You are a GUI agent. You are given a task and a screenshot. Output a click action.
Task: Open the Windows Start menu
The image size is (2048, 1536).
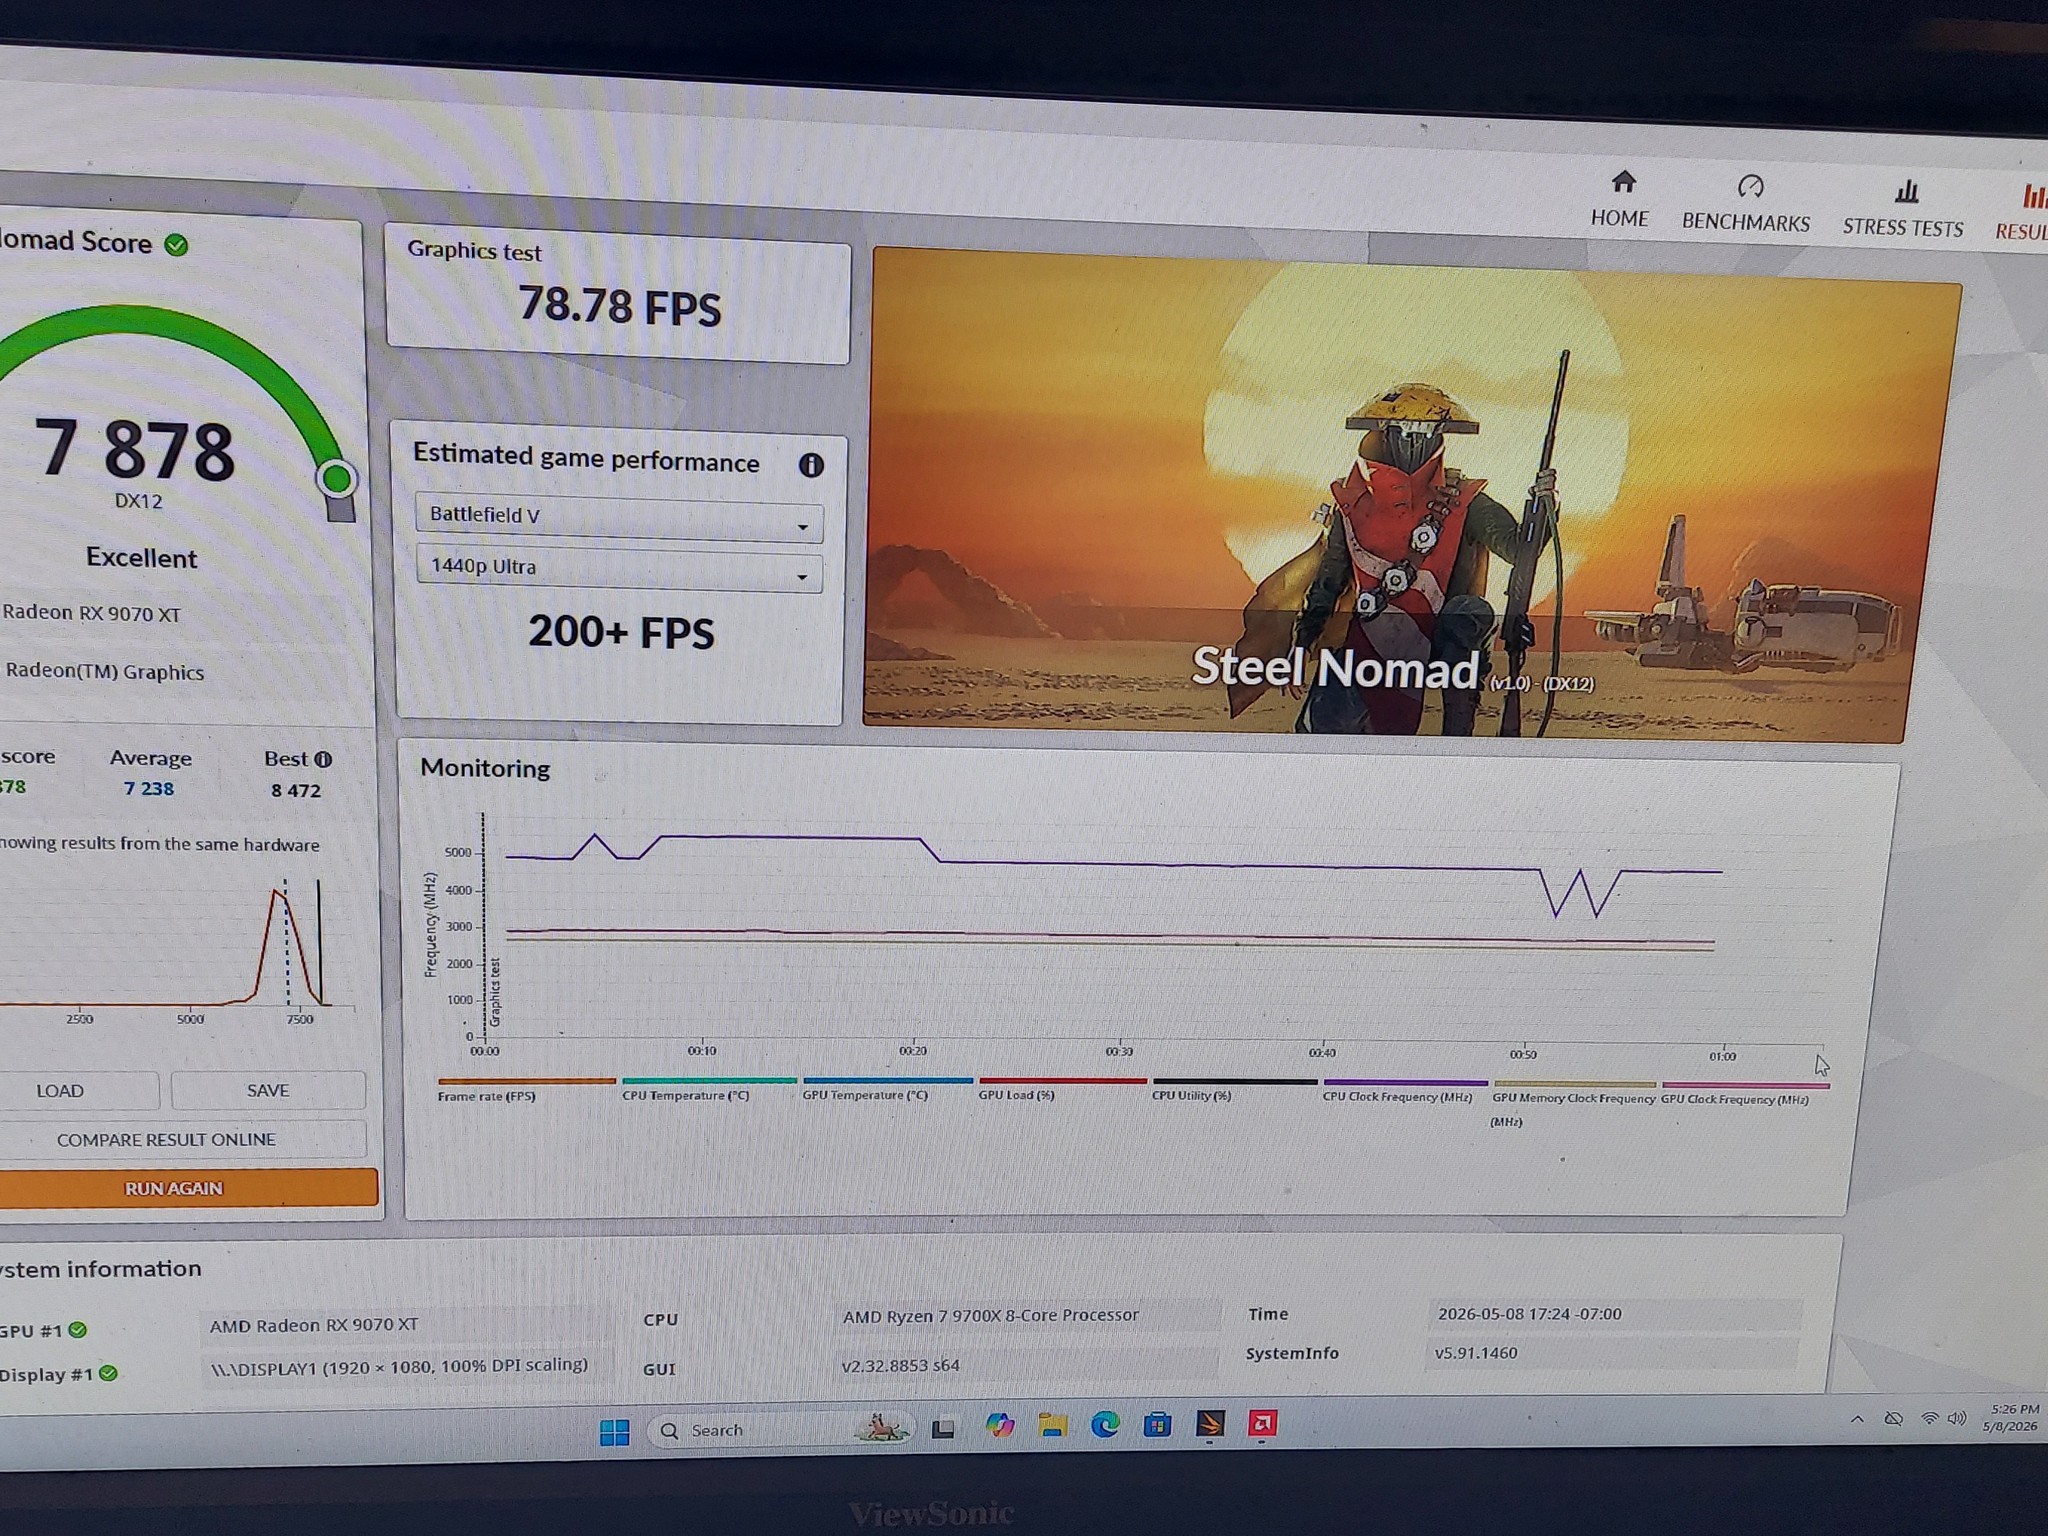(x=614, y=1432)
